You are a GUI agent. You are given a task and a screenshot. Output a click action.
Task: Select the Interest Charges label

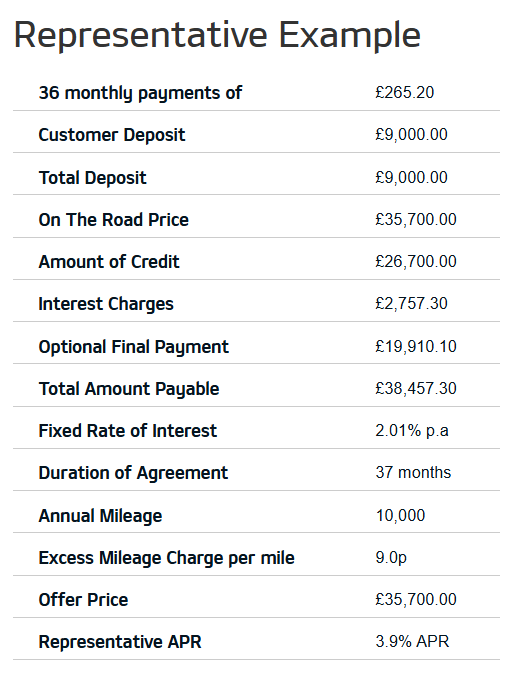(106, 304)
